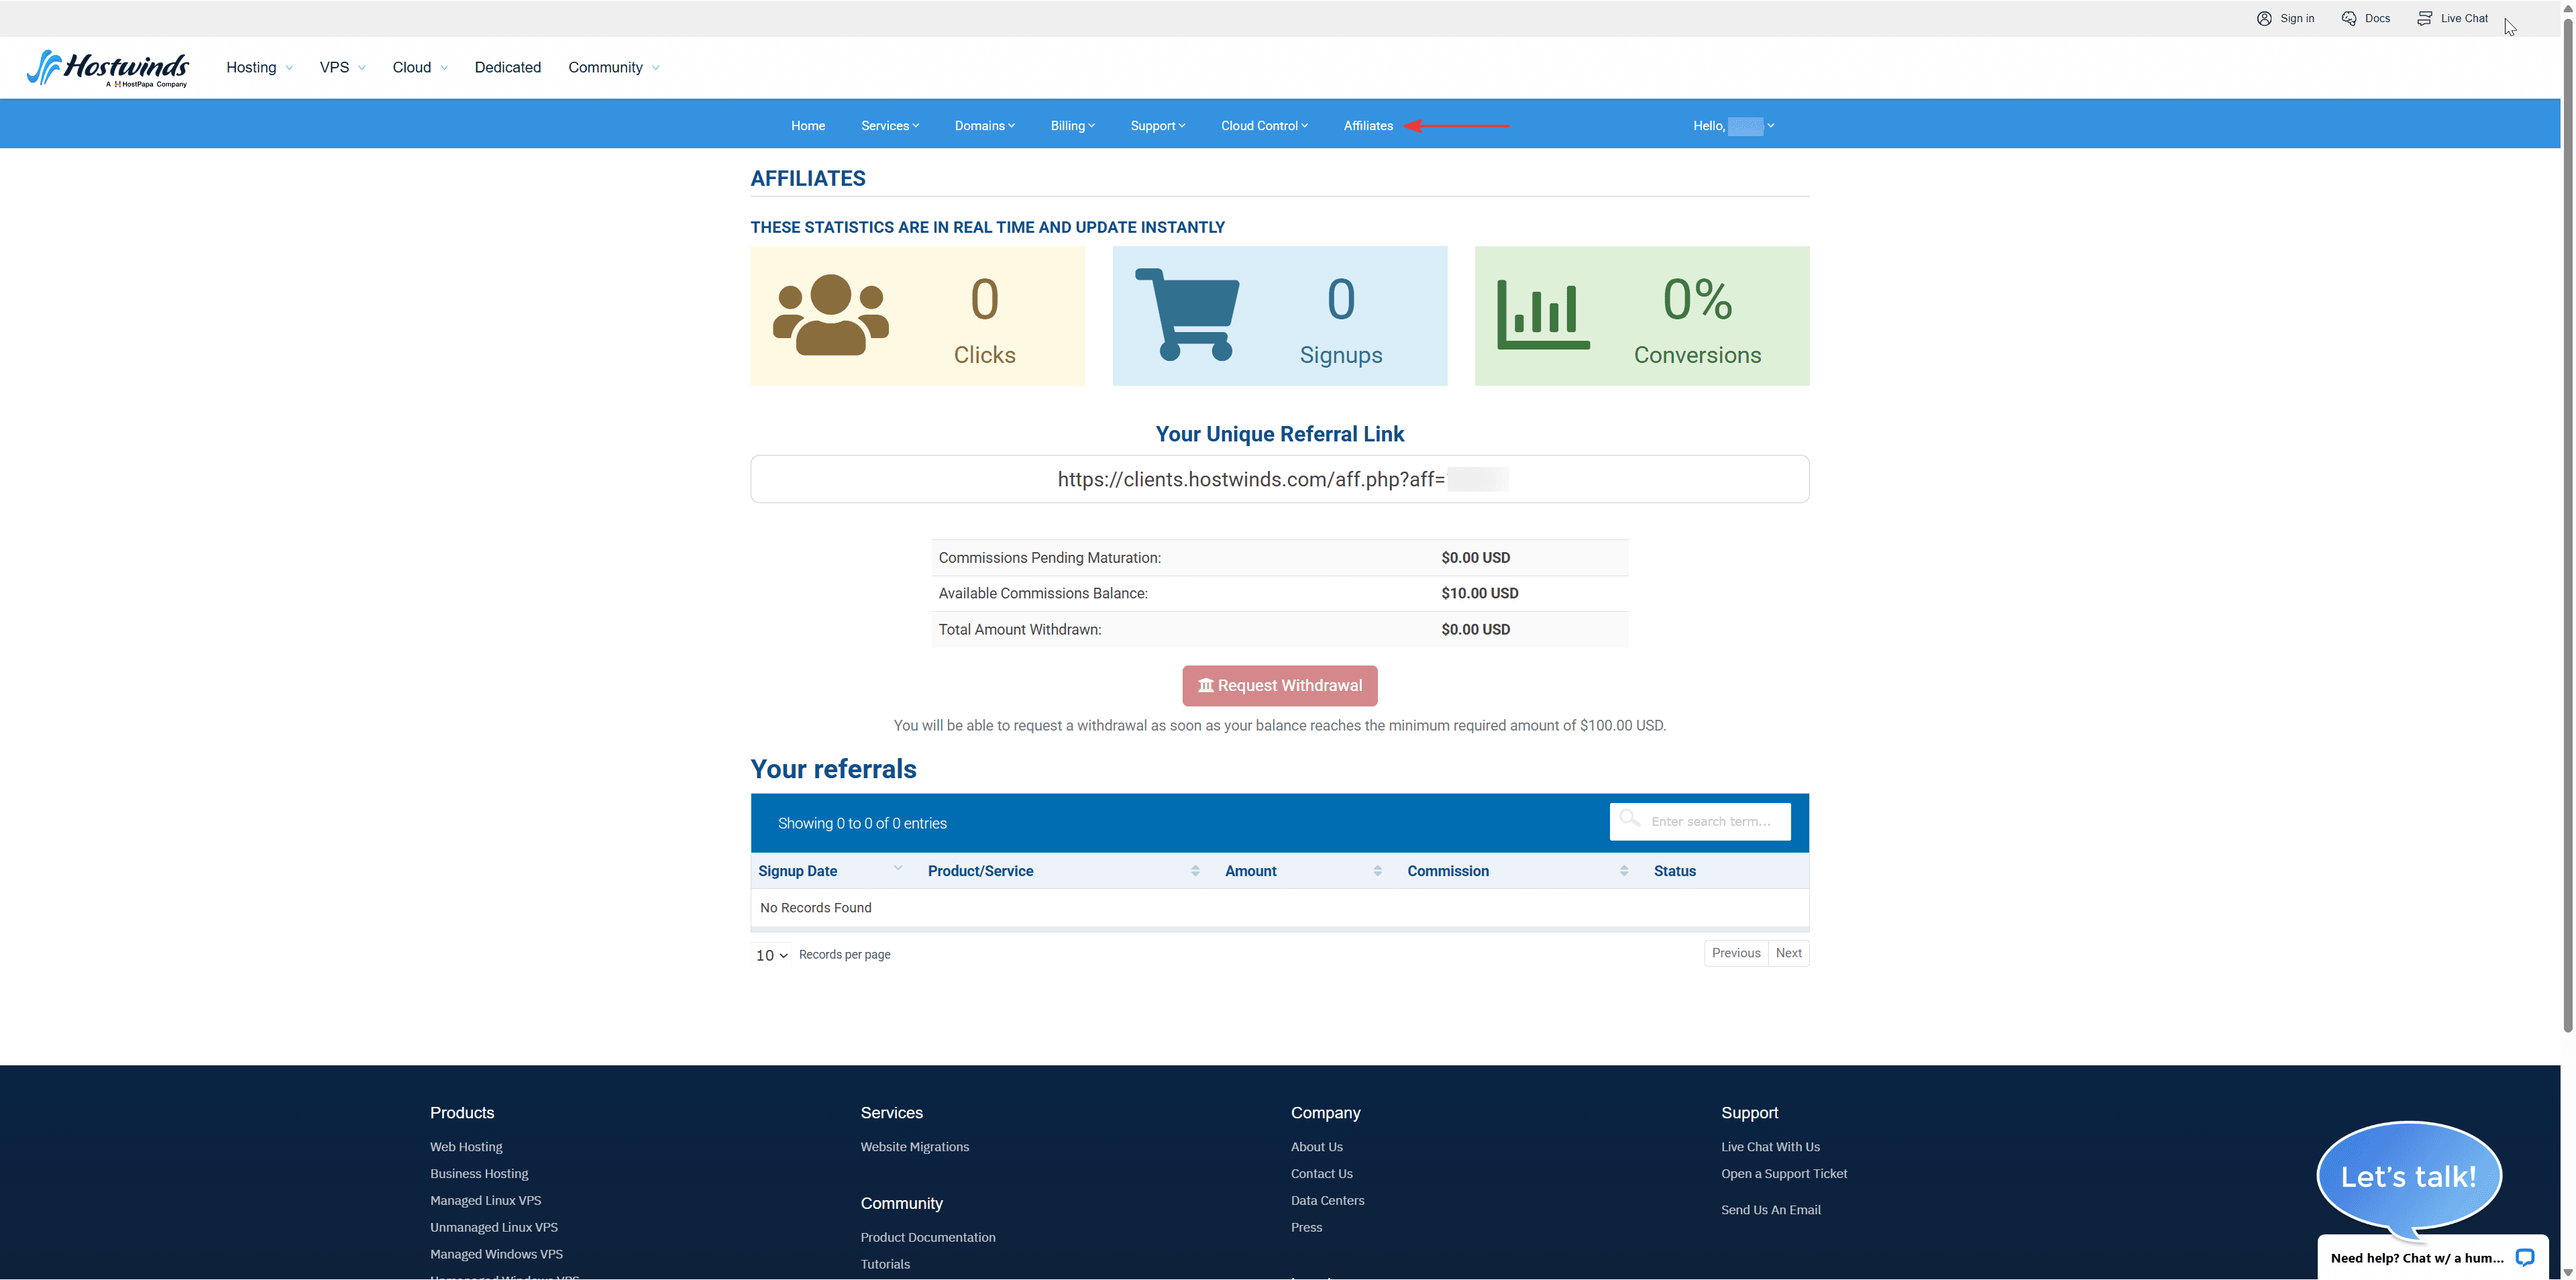The image size is (2576, 1280).
Task: Open the Dedicated menu item
Action: pyautogui.click(x=508, y=67)
